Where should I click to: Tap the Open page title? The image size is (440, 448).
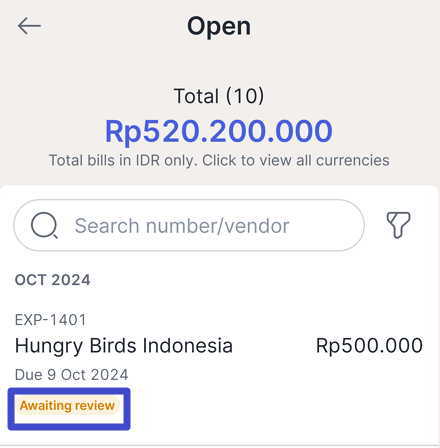[x=219, y=26]
